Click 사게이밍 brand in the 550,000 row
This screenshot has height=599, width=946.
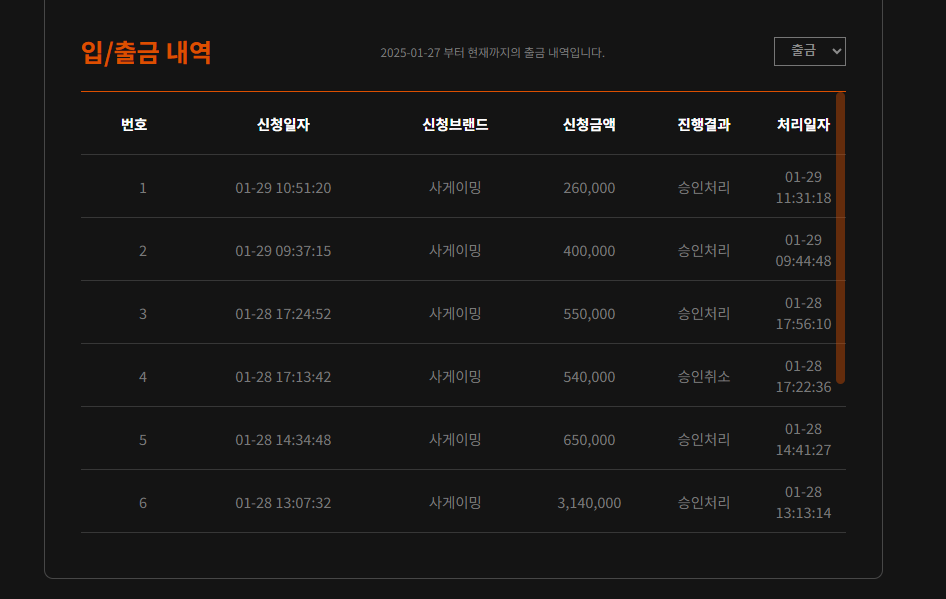455,314
